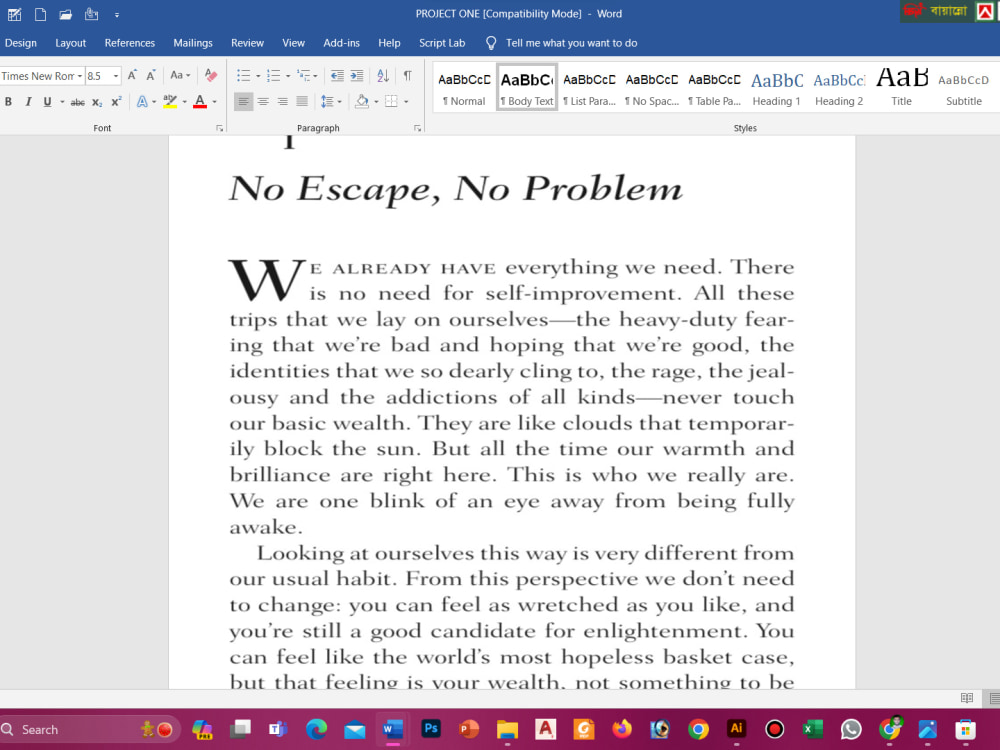Toggle Superscript formatting

click(x=116, y=101)
